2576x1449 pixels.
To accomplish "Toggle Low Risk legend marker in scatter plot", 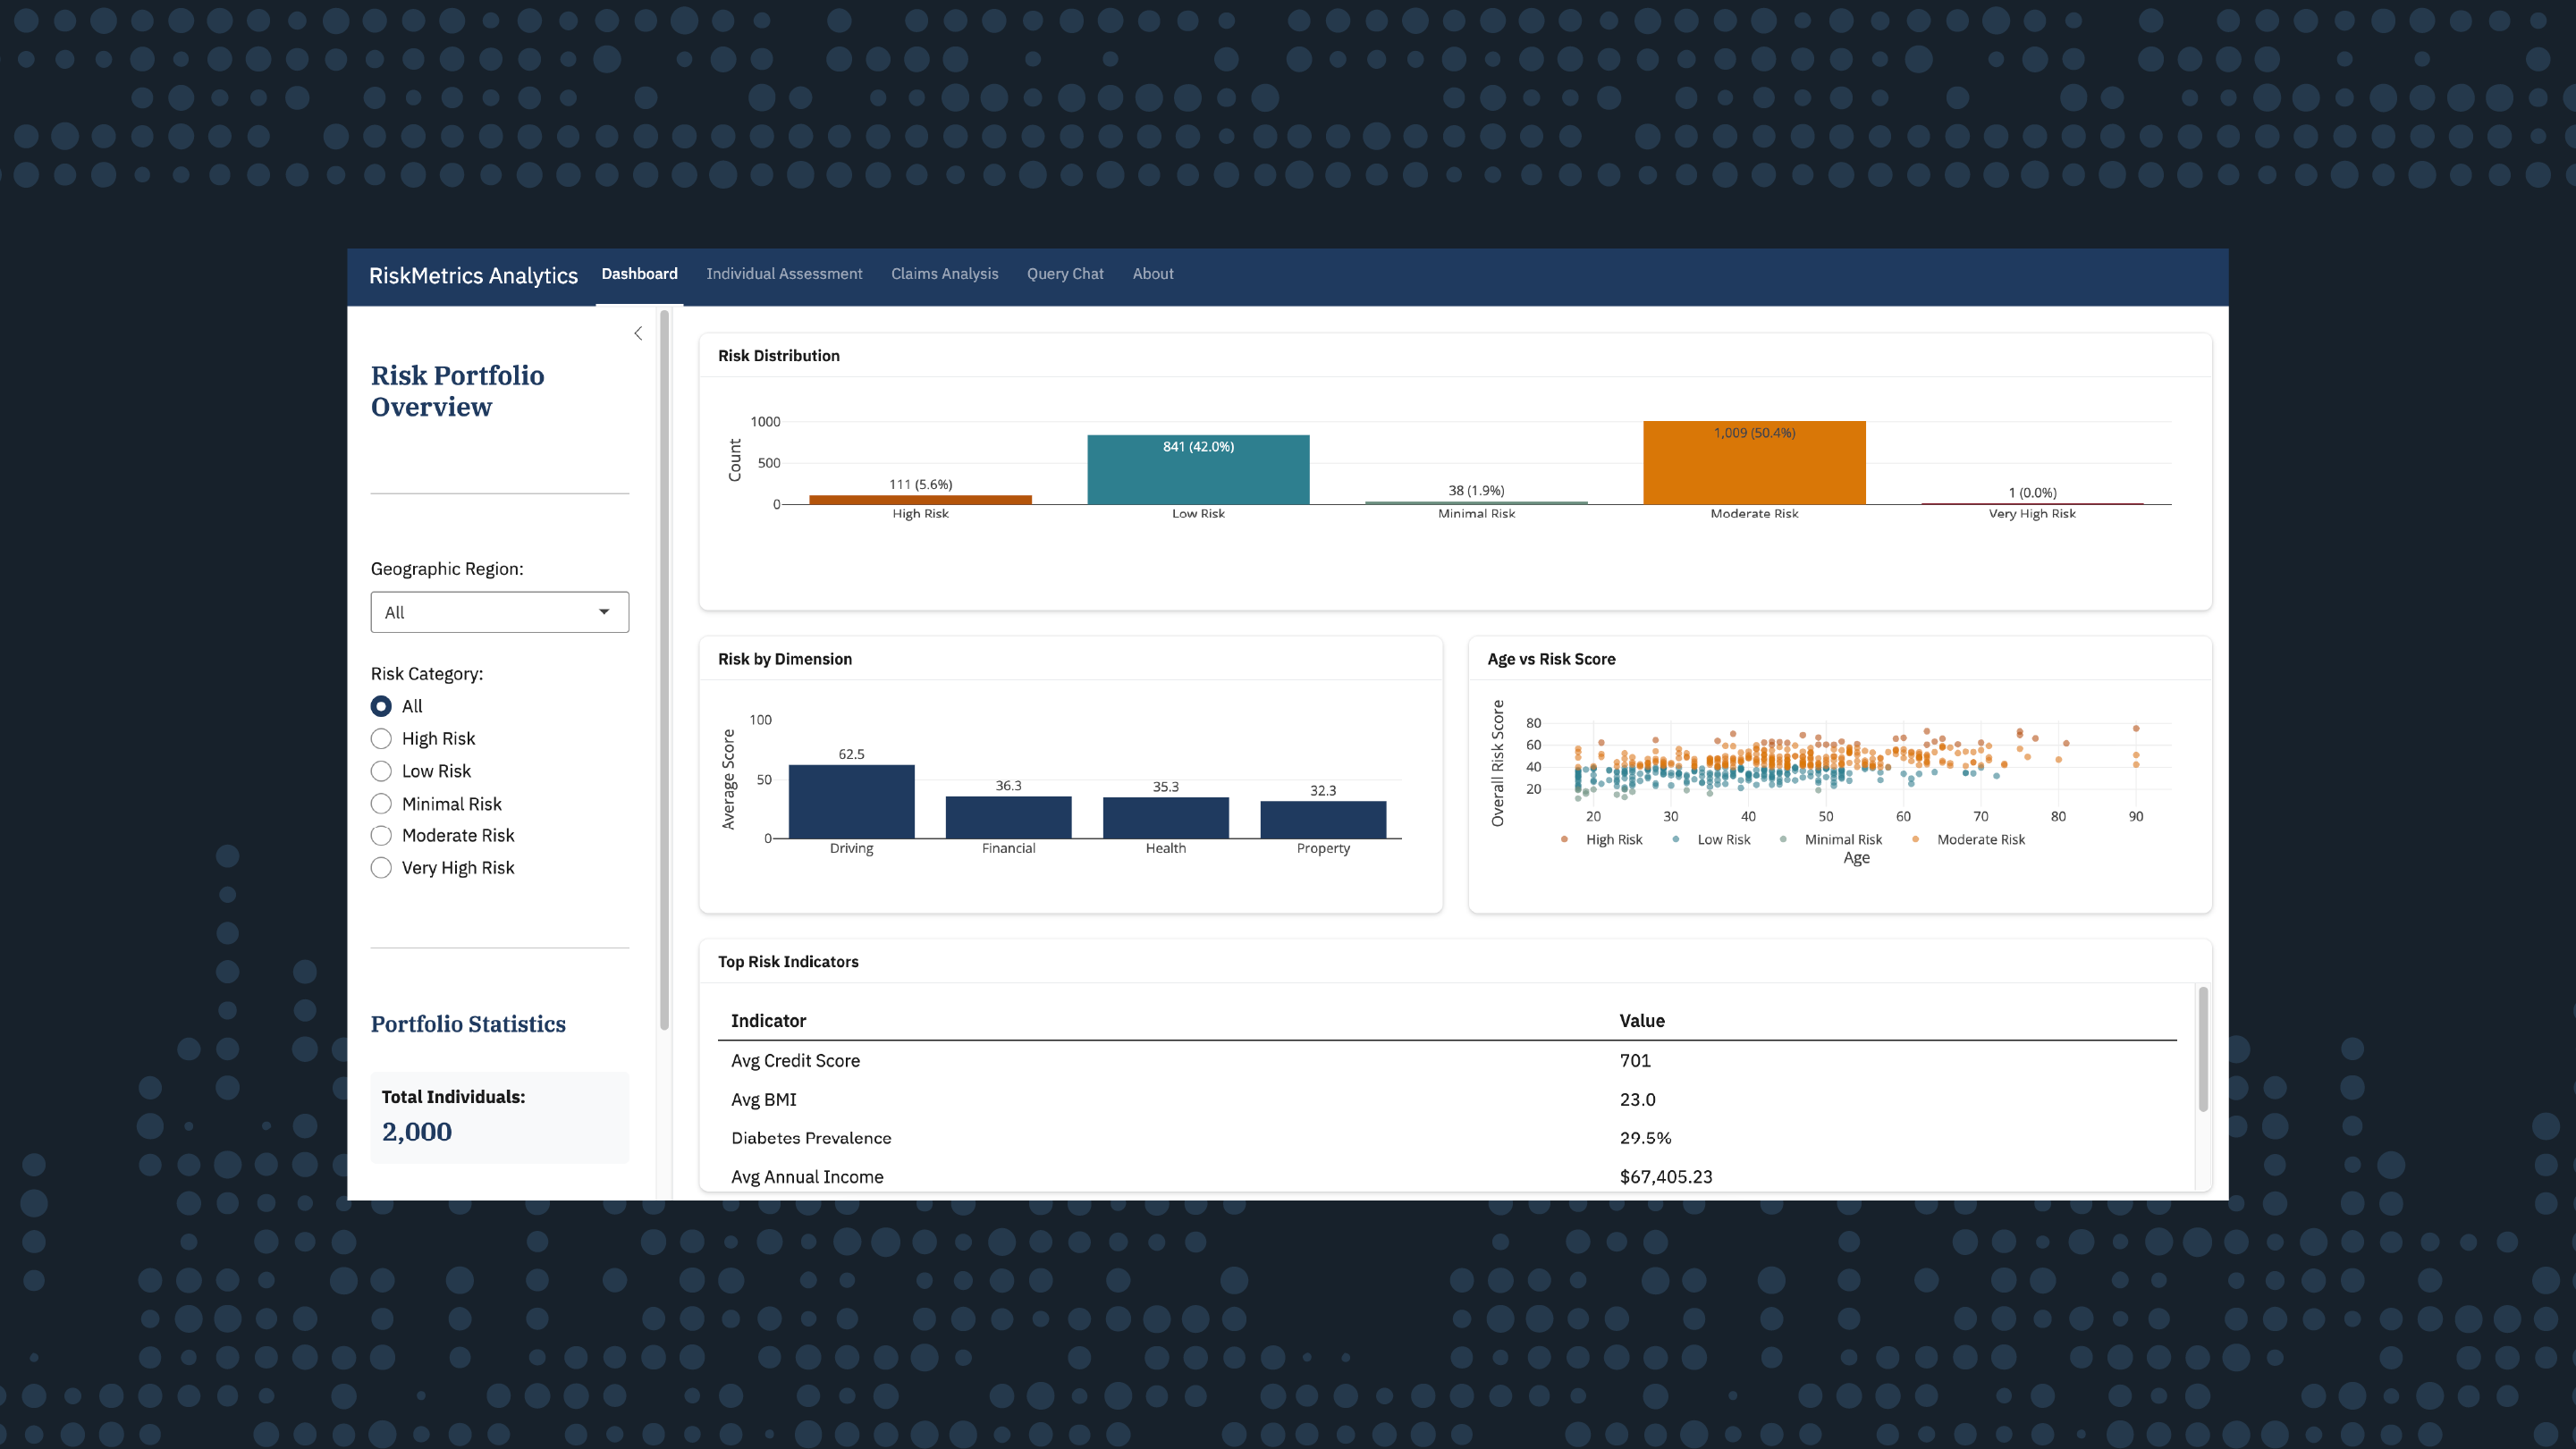I will click(1675, 840).
